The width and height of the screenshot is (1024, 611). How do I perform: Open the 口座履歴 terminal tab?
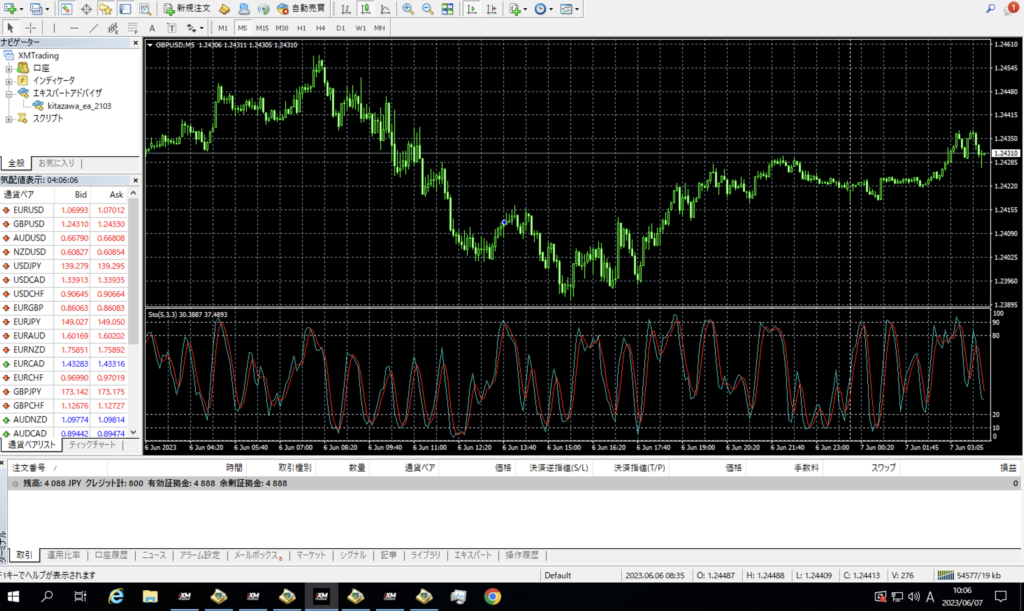coord(110,555)
